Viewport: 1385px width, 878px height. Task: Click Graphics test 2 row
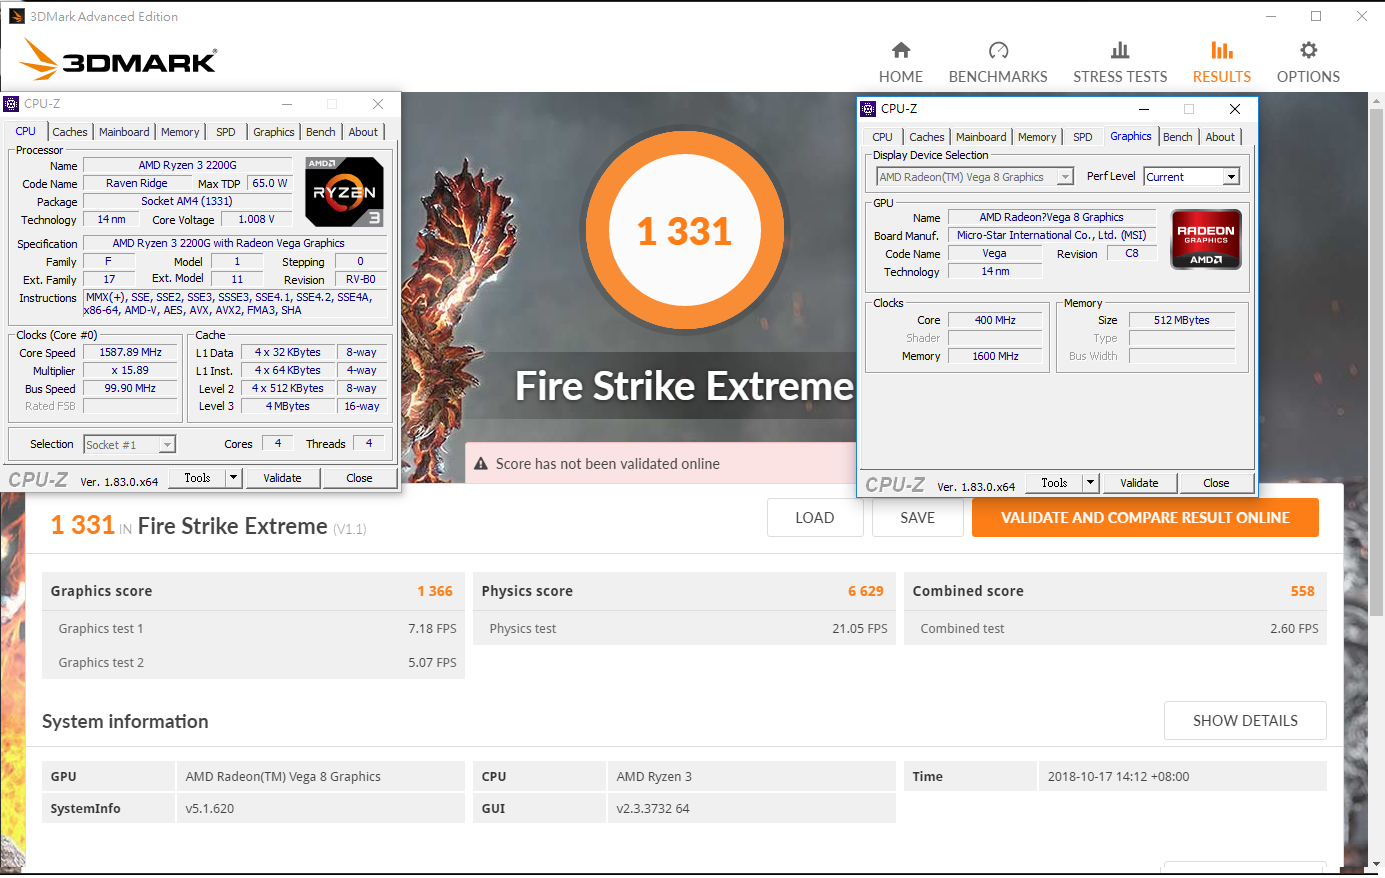tap(253, 662)
